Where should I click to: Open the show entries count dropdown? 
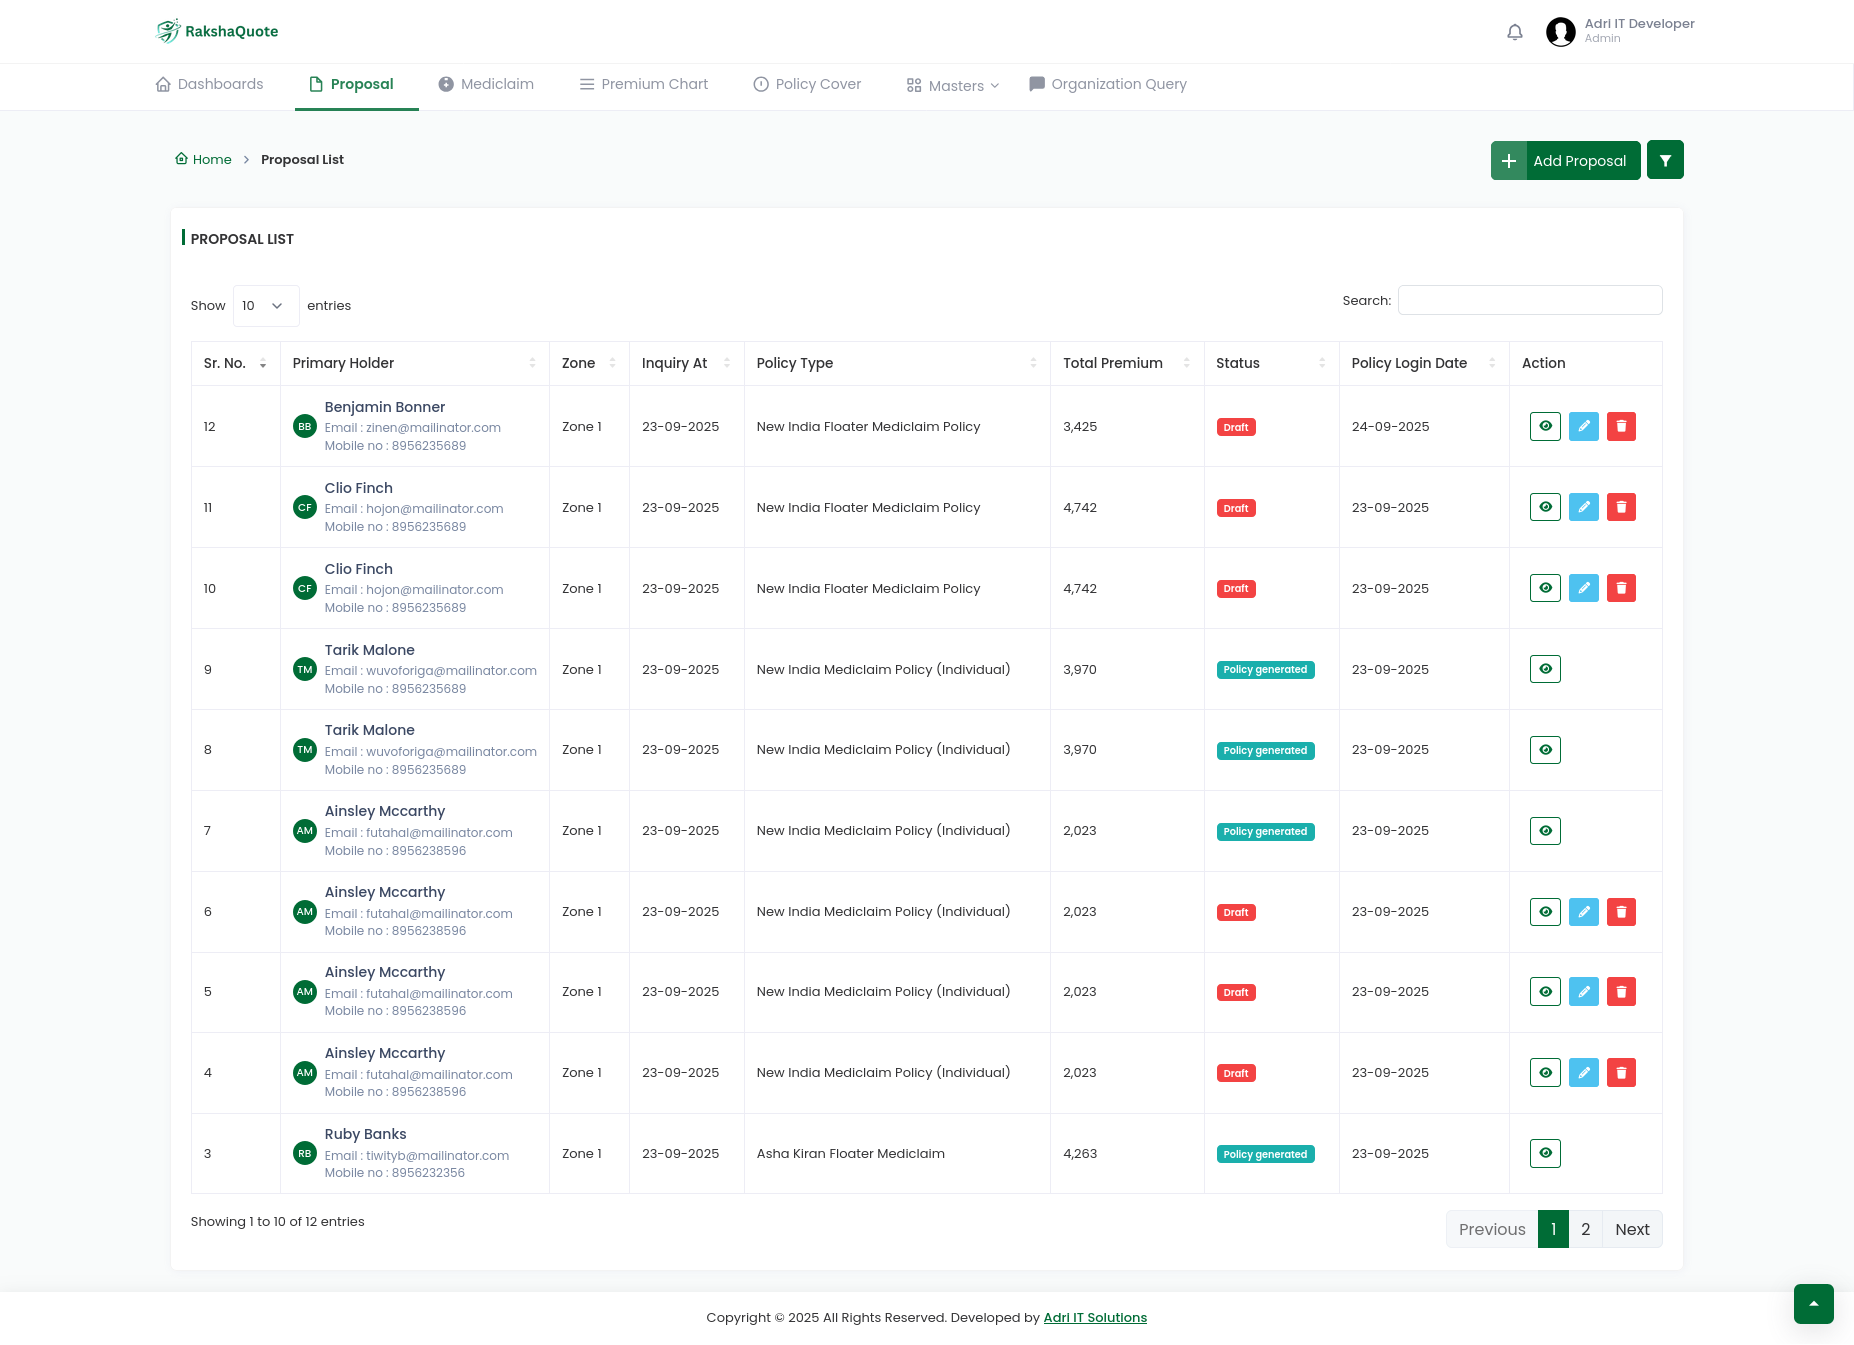[x=266, y=306]
